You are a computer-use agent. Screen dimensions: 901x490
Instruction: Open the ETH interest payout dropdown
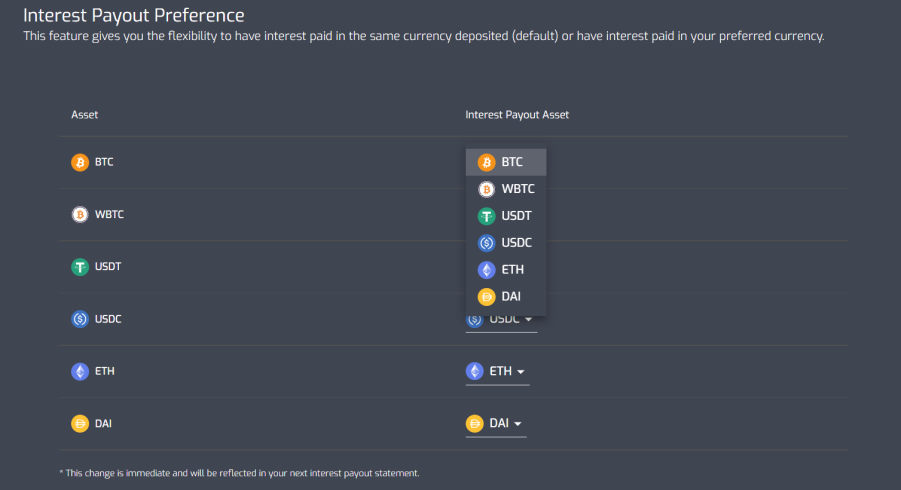[x=497, y=372]
